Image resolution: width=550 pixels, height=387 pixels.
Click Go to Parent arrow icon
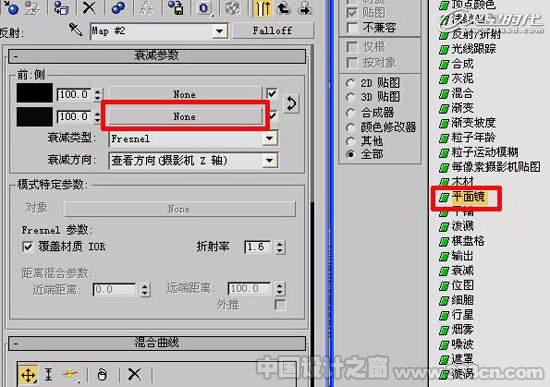point(283,8)
